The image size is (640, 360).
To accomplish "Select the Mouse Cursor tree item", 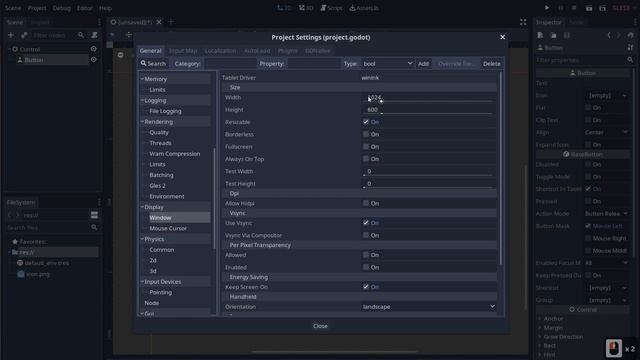I will (x=168, y=228).
